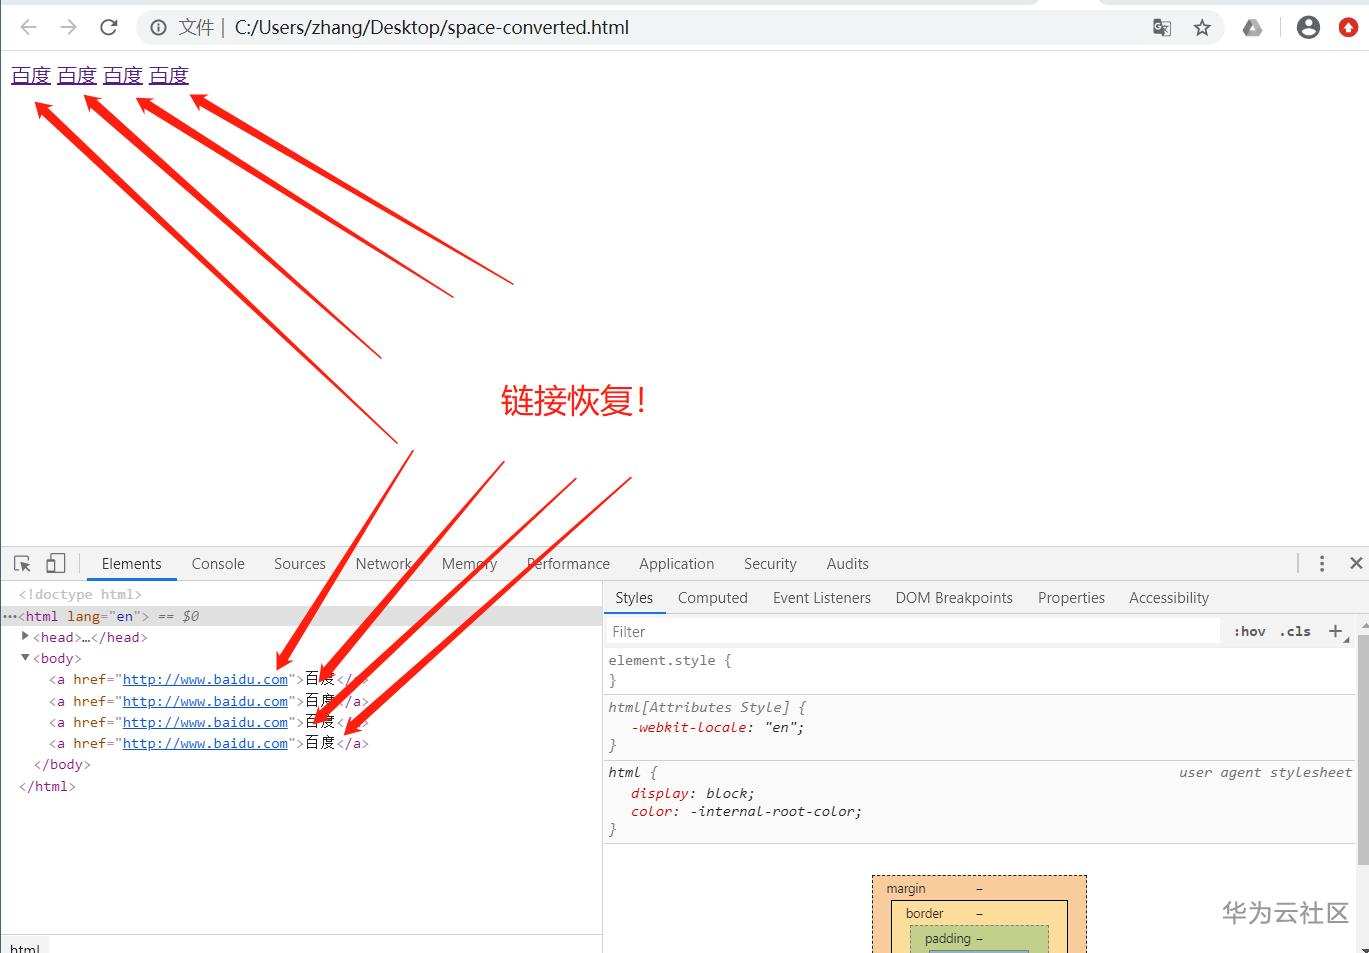Switch to the Console tab

(x=218, y=564)
